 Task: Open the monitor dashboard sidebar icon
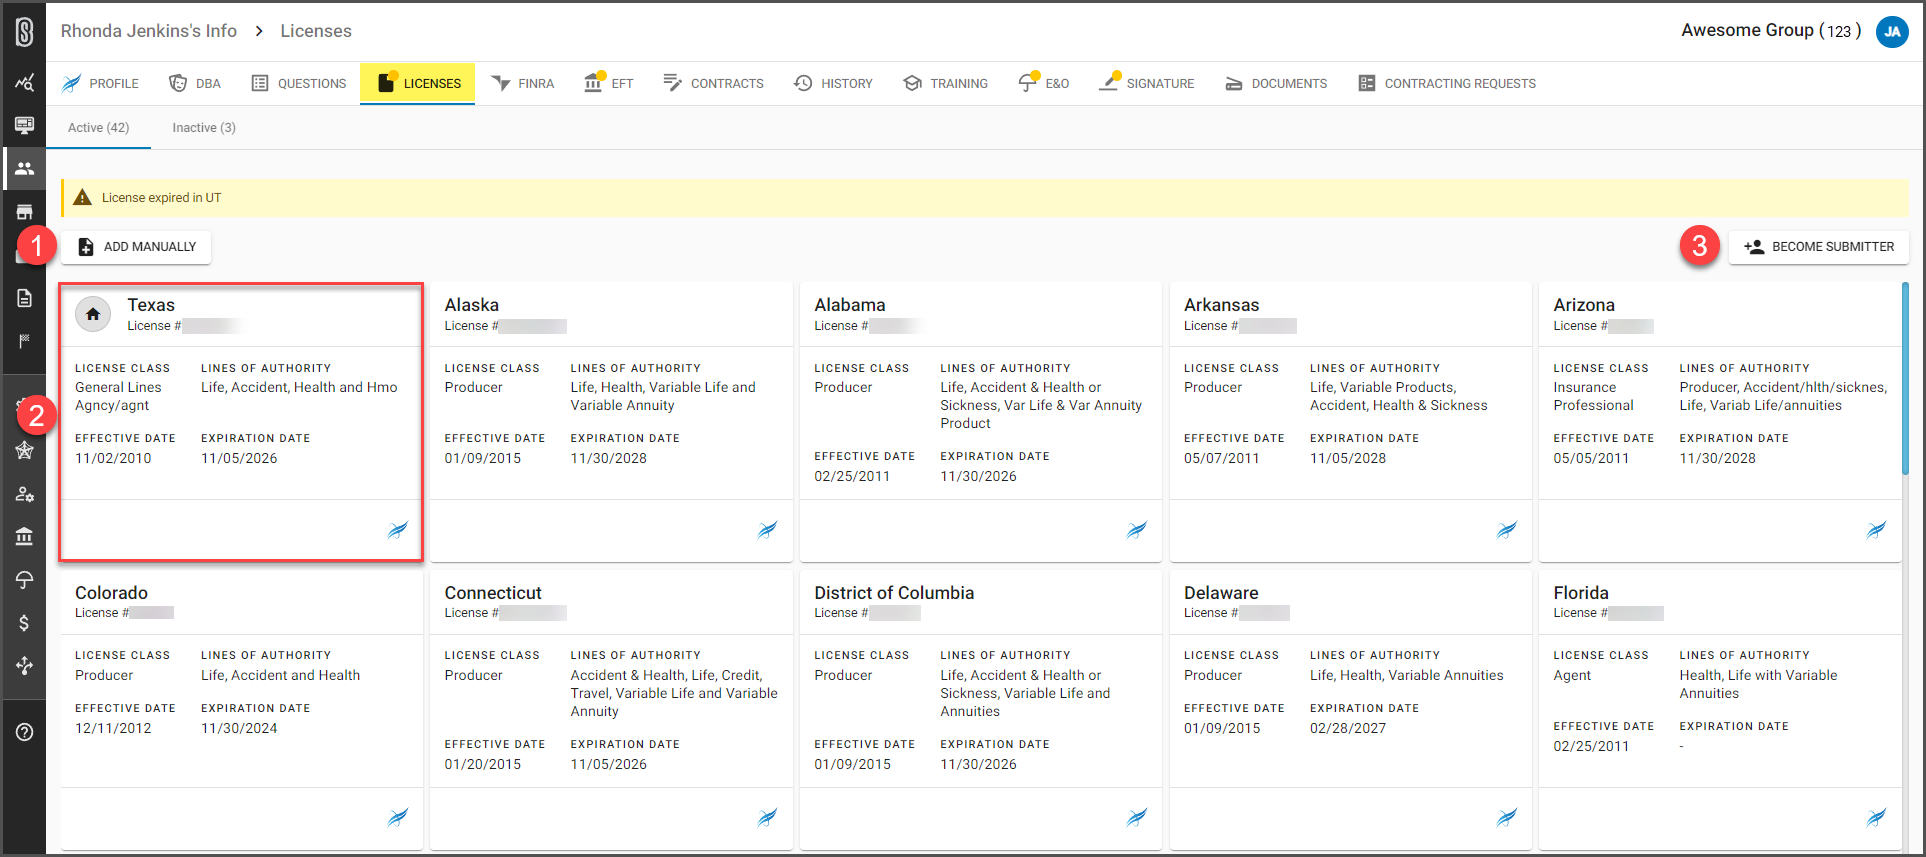24,125
